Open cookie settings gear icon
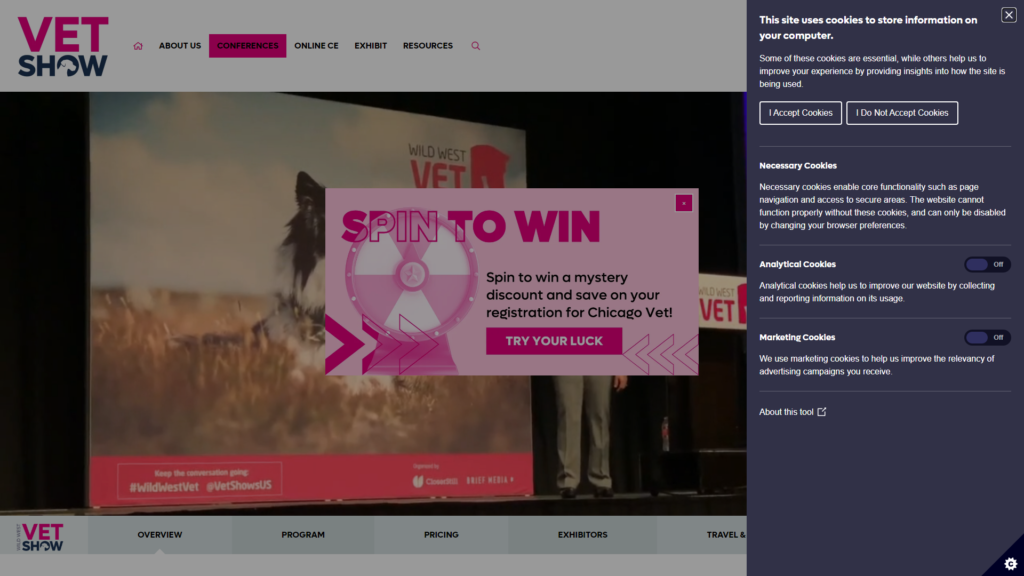 click(1010, 563)
